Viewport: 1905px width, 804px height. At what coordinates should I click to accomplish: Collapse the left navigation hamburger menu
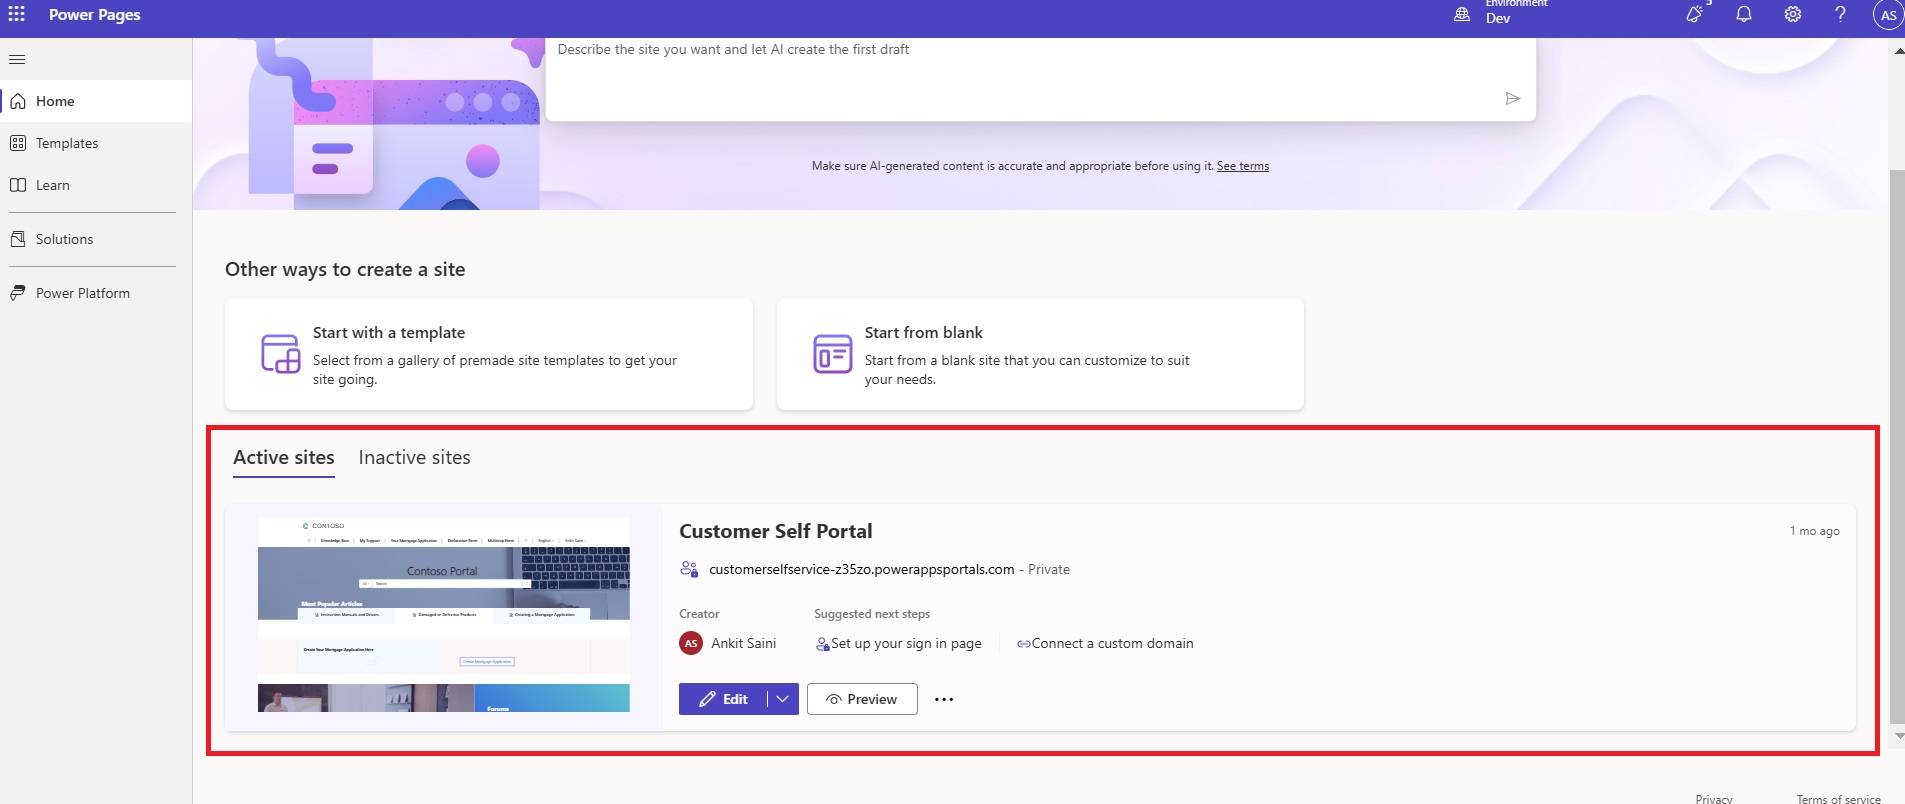tap(17, 59)
